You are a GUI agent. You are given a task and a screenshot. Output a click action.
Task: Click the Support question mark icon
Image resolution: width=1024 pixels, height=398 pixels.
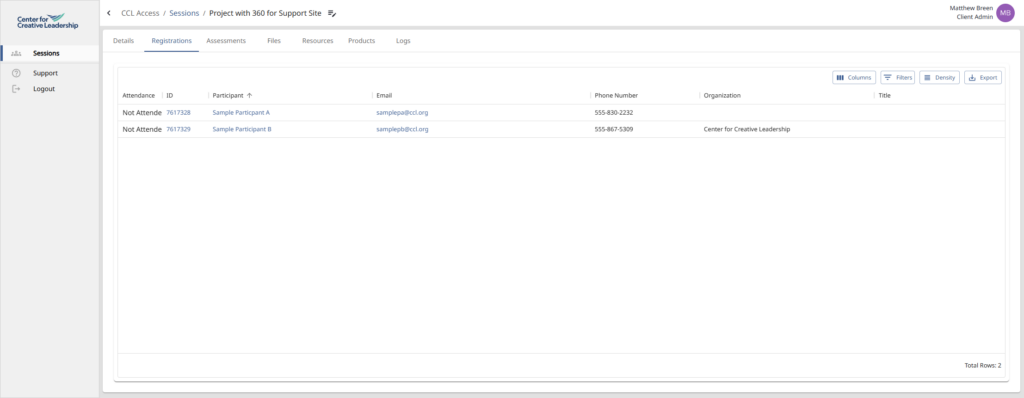click(x=17, y=73)
